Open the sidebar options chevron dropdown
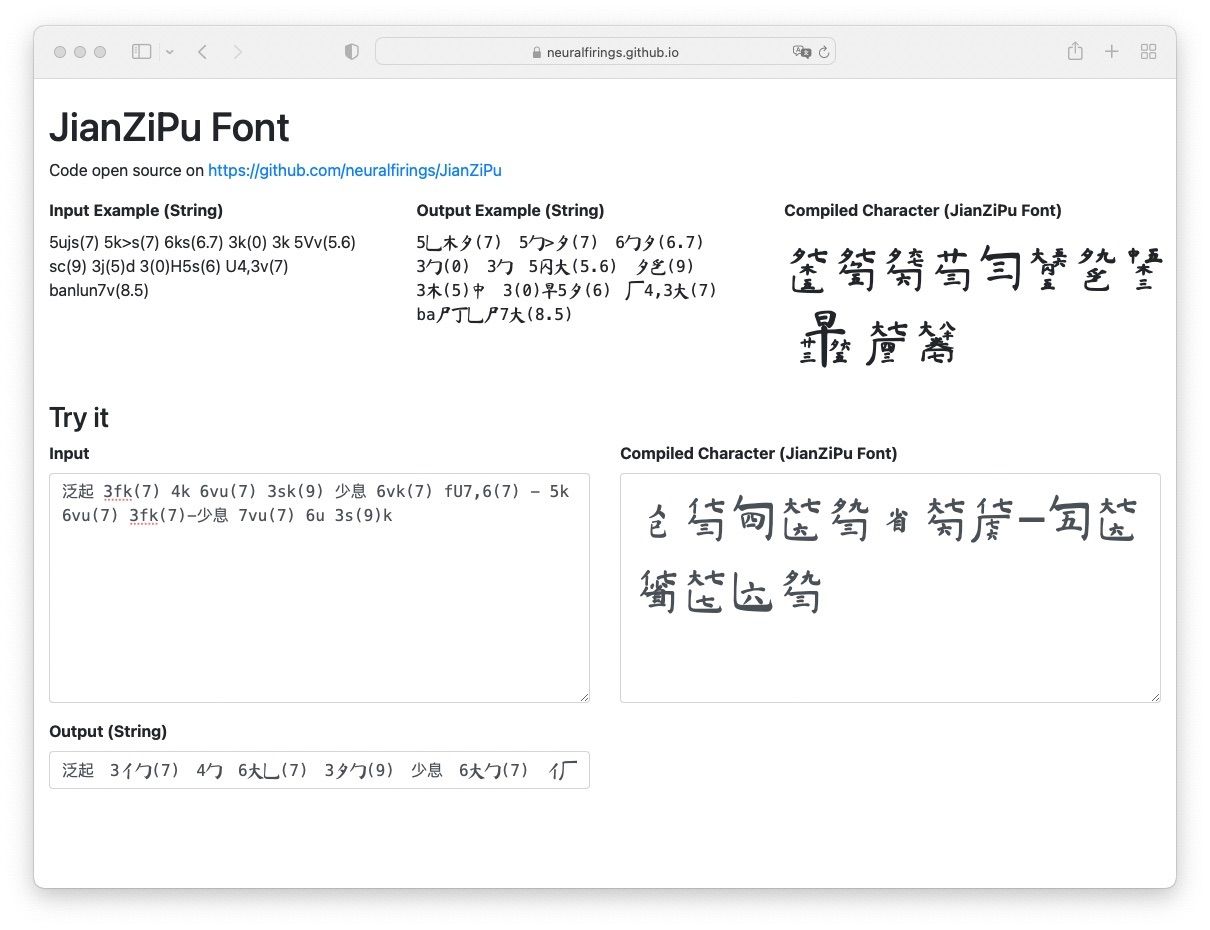The width and height of the screenshot is (1210, 930). click(x=168, y=51)
